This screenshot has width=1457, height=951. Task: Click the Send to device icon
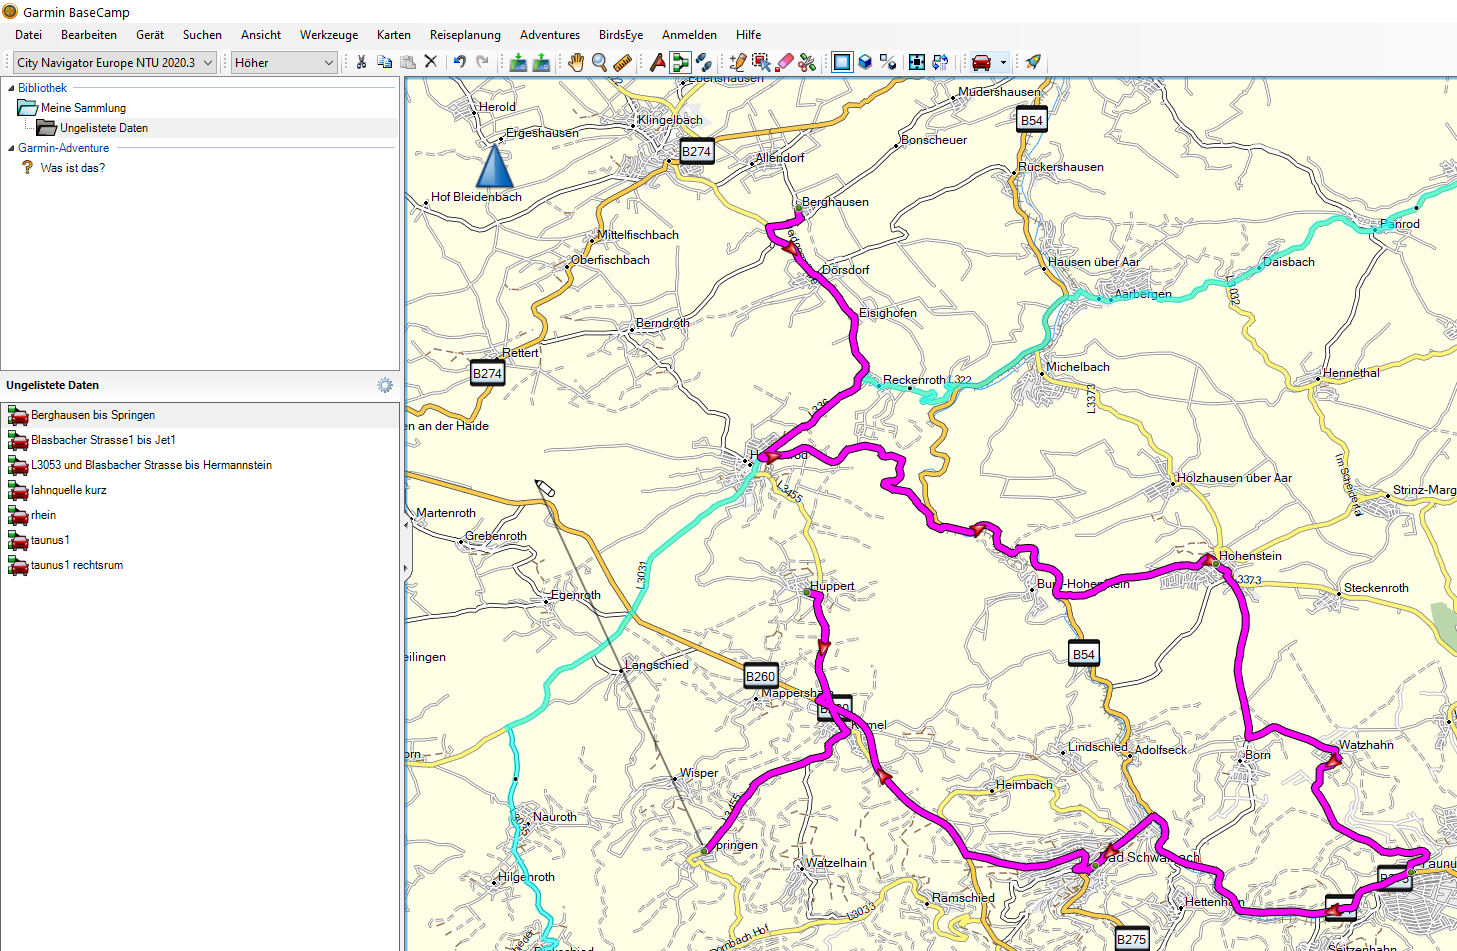(x=518, y=62)
